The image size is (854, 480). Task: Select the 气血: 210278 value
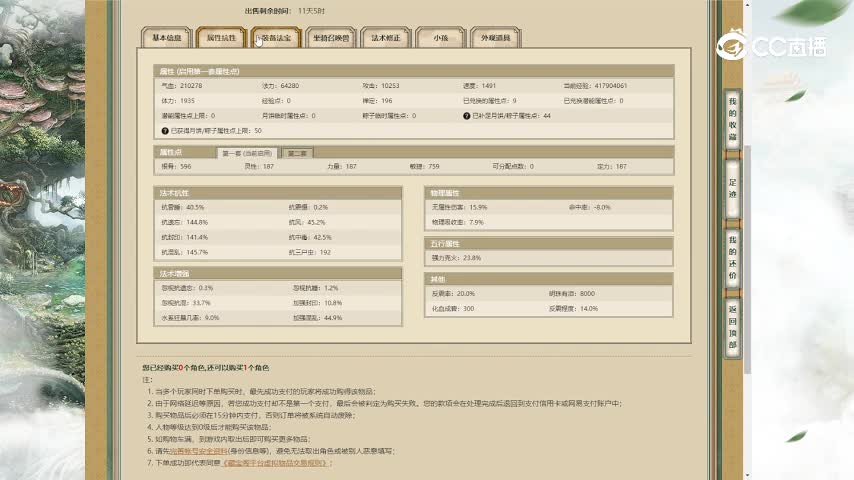(x=182, y=86)
